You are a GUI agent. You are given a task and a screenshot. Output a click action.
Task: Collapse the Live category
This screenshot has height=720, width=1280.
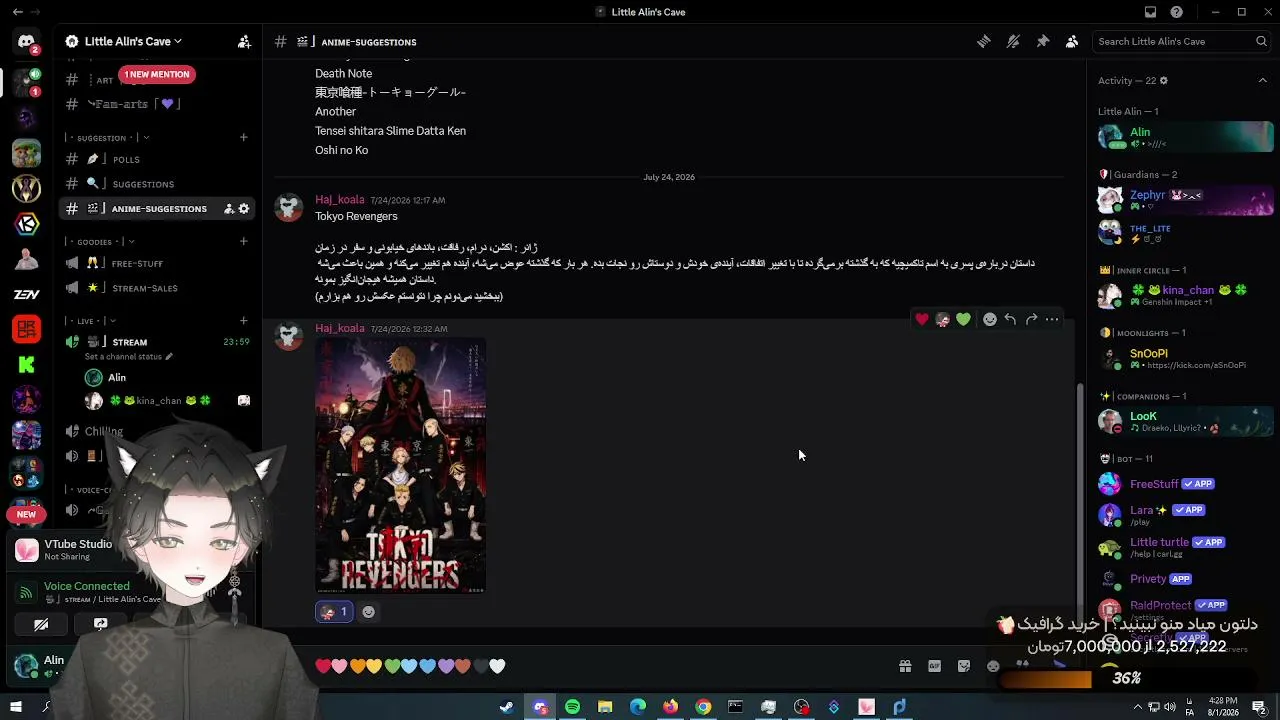click(x=90, y=321)
